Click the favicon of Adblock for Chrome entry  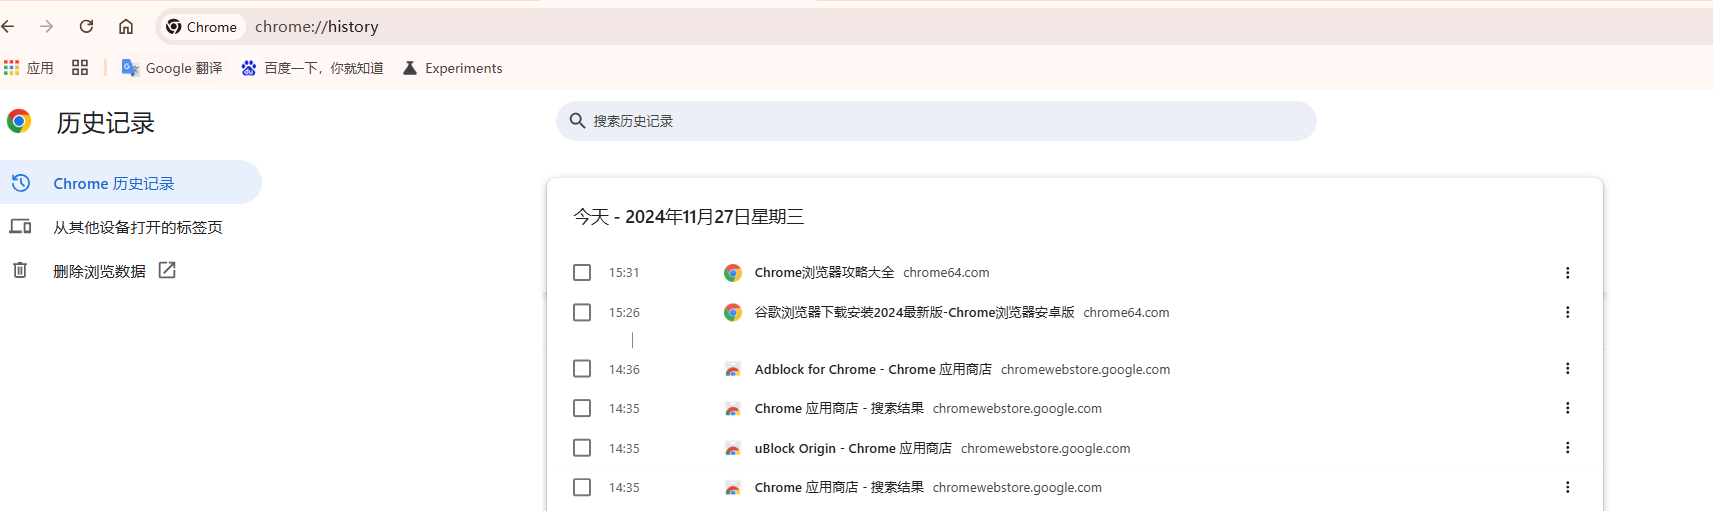pos(733,369)
